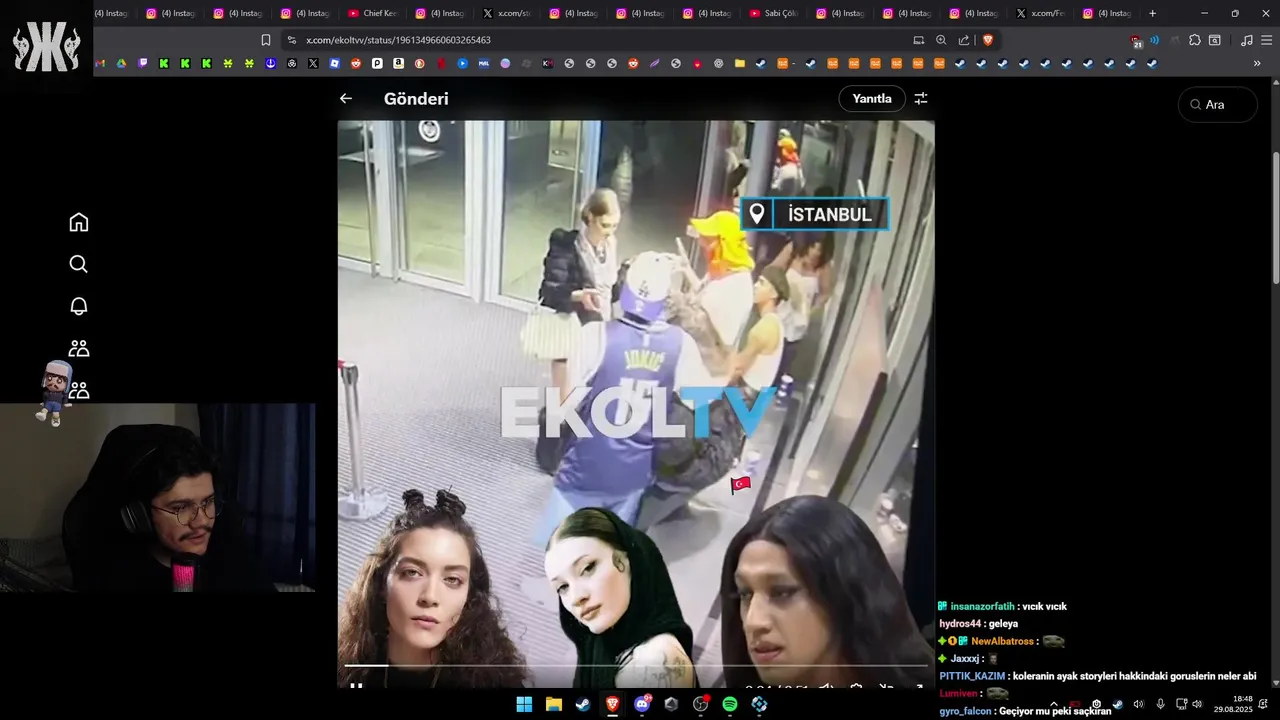Image resolution: width=1280 pixels, height=720 pixels.
Task: Open the browser hamburger menu
Action: [1265, 40]
